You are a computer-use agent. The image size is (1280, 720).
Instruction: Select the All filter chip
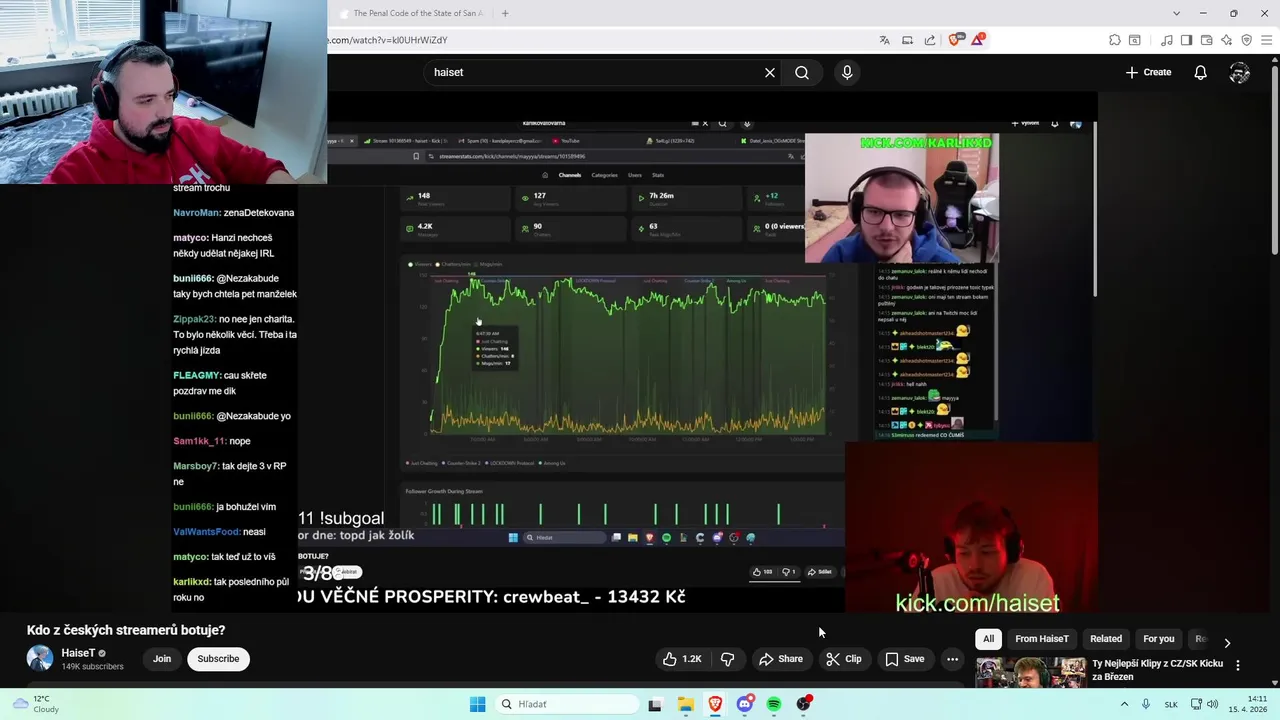point(988,639)
